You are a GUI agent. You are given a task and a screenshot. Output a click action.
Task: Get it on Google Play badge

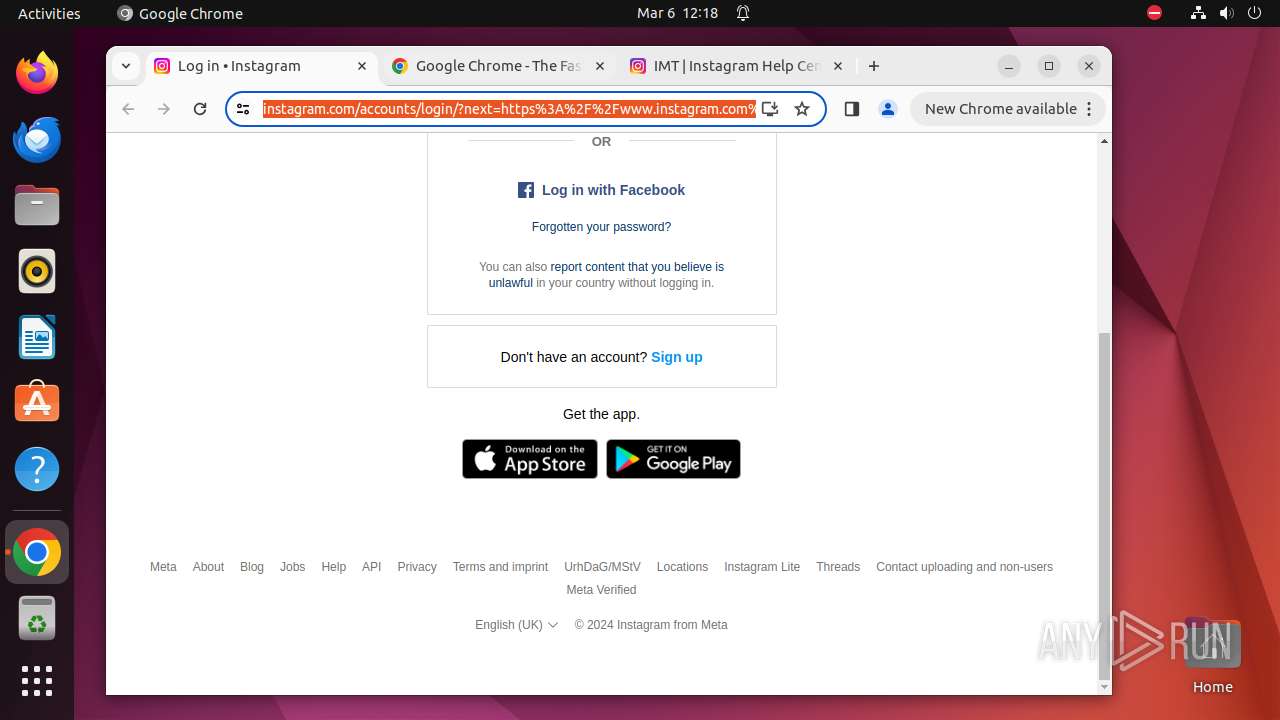[x=673, y=459]
